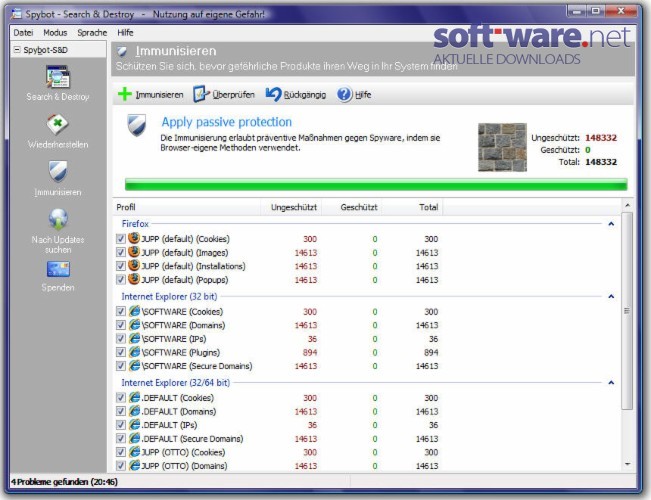Click the Firefox icon of JUPP (default) (Images)
651x500 pixels.
134,252
